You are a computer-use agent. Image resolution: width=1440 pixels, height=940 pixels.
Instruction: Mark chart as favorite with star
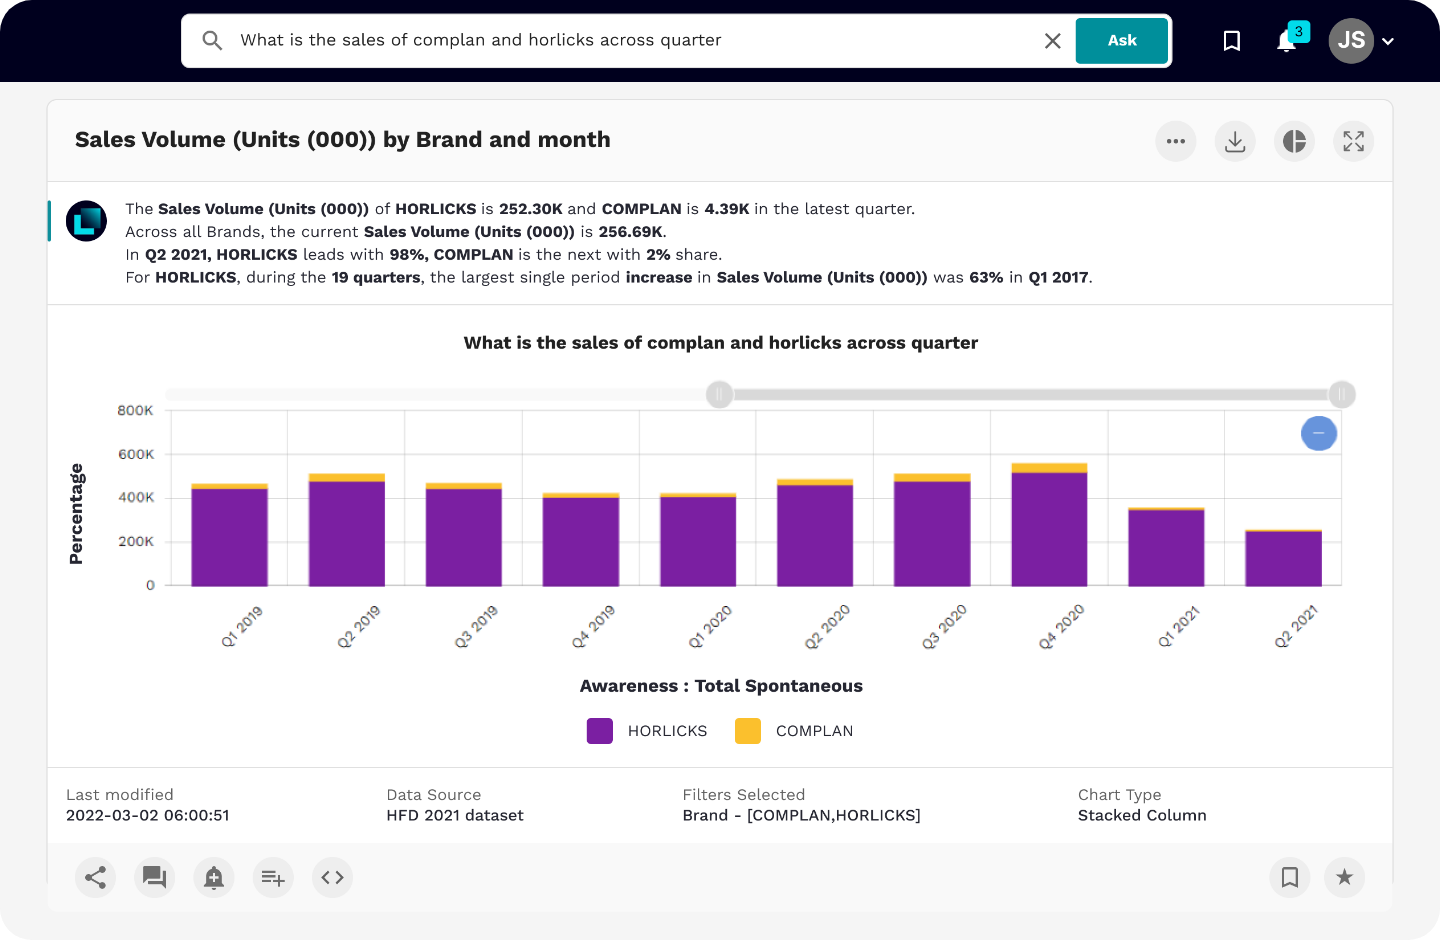click(1345, 877)
